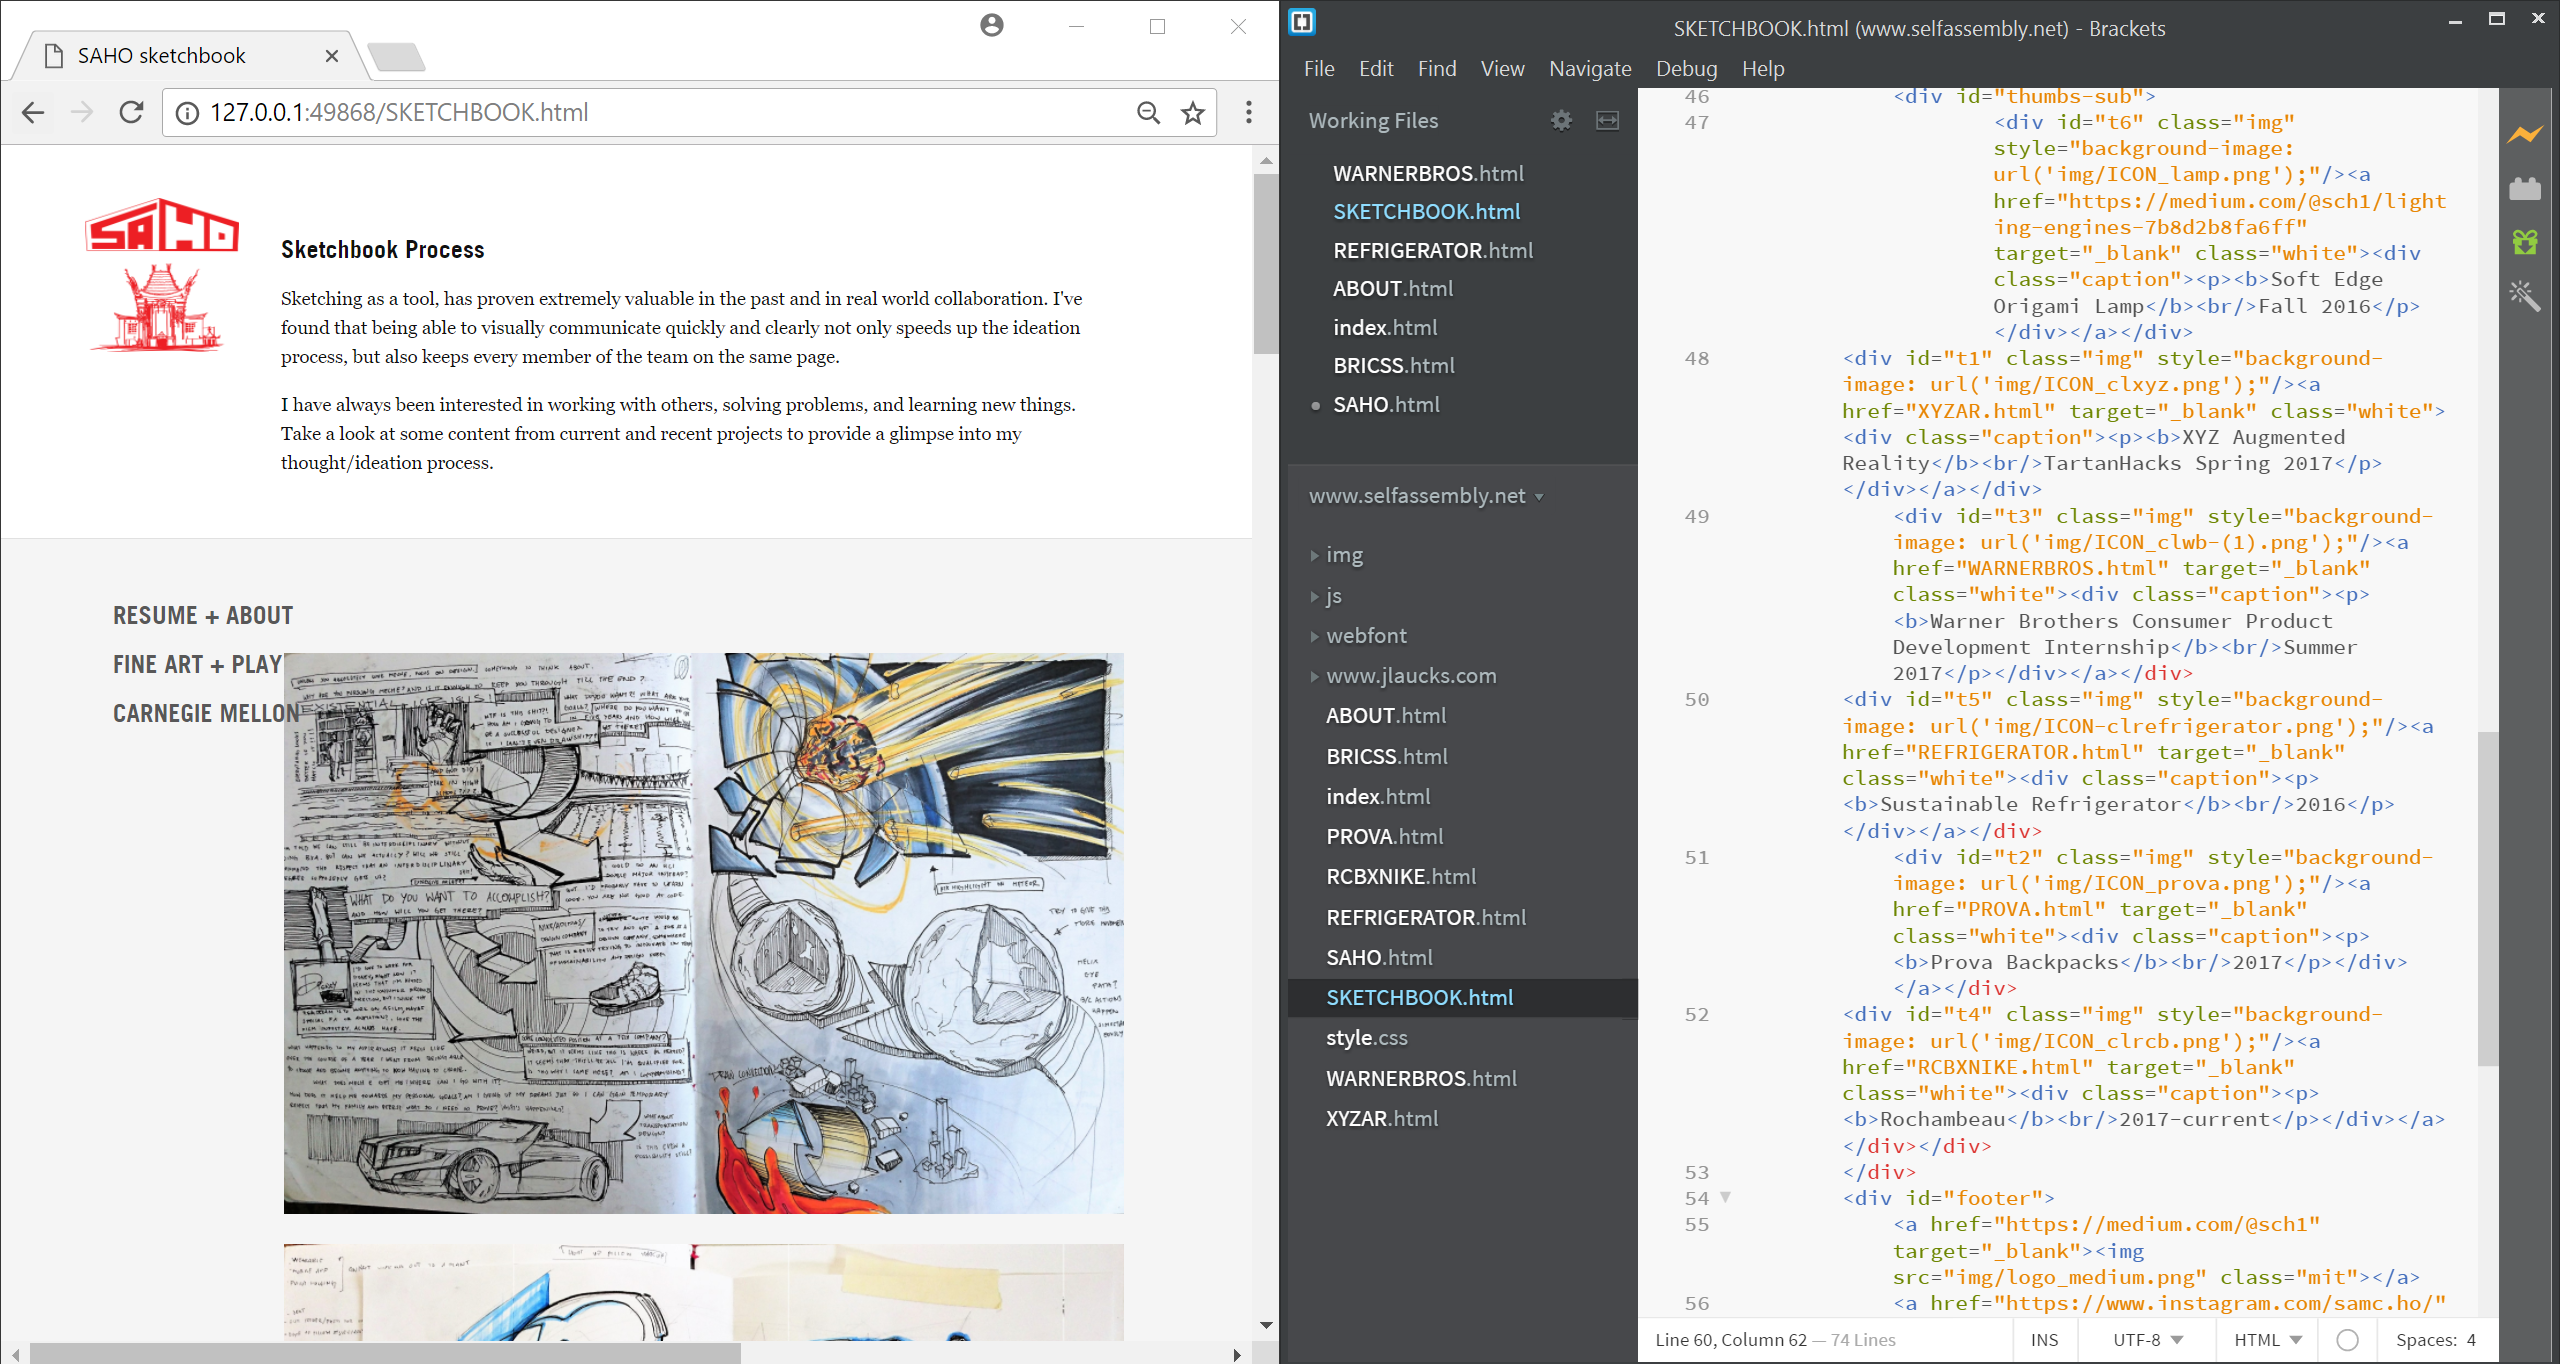Expand the img folder in the project tree
2560x1364 pixels.
(x=1345, y=554)
